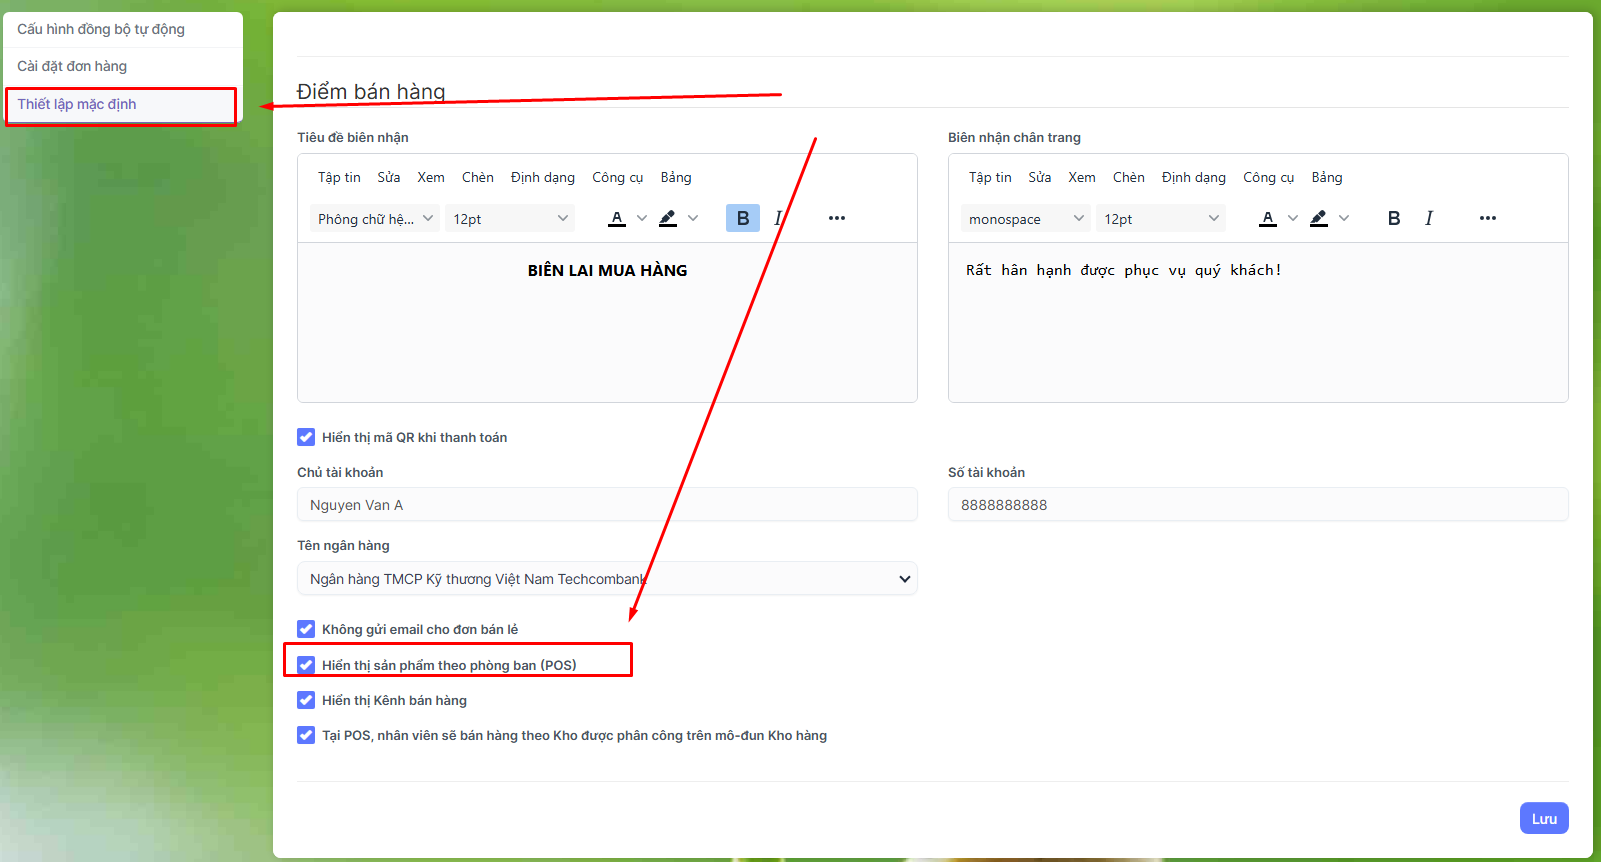Open the 'Tên ngân hàng' bank dropdown

(x=606, y=579)
